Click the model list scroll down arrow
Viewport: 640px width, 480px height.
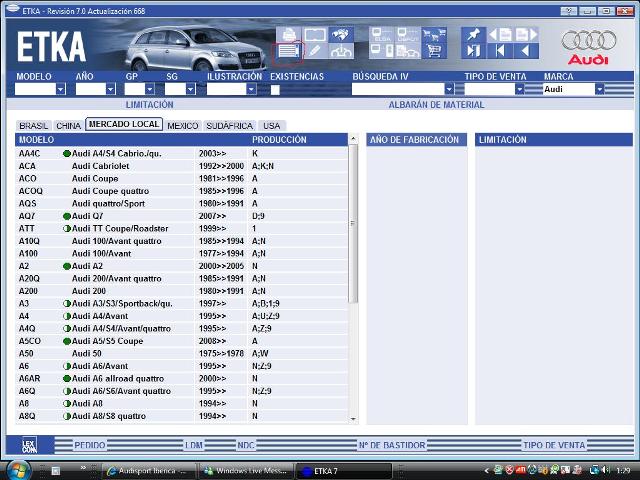pos(353,419)
